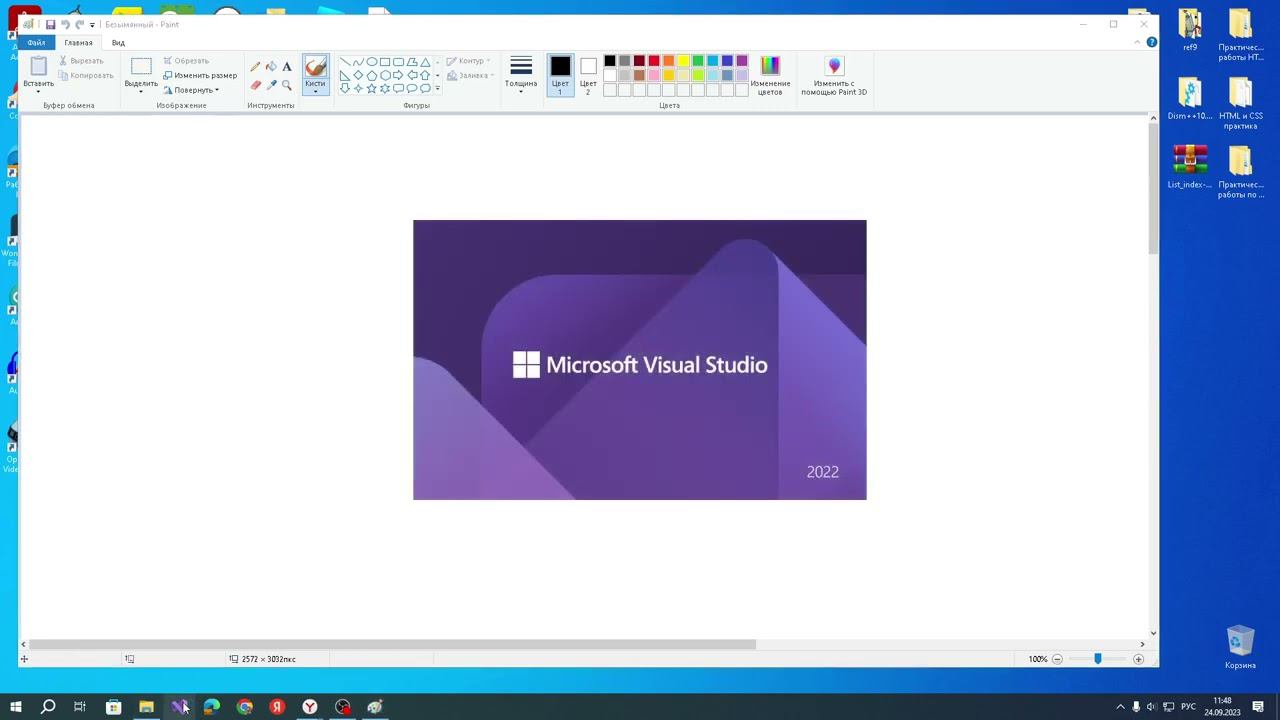Open the taskbar clock showing 11:48
Viewport: 1280px width, 720px height.
tap(1222, 707)
